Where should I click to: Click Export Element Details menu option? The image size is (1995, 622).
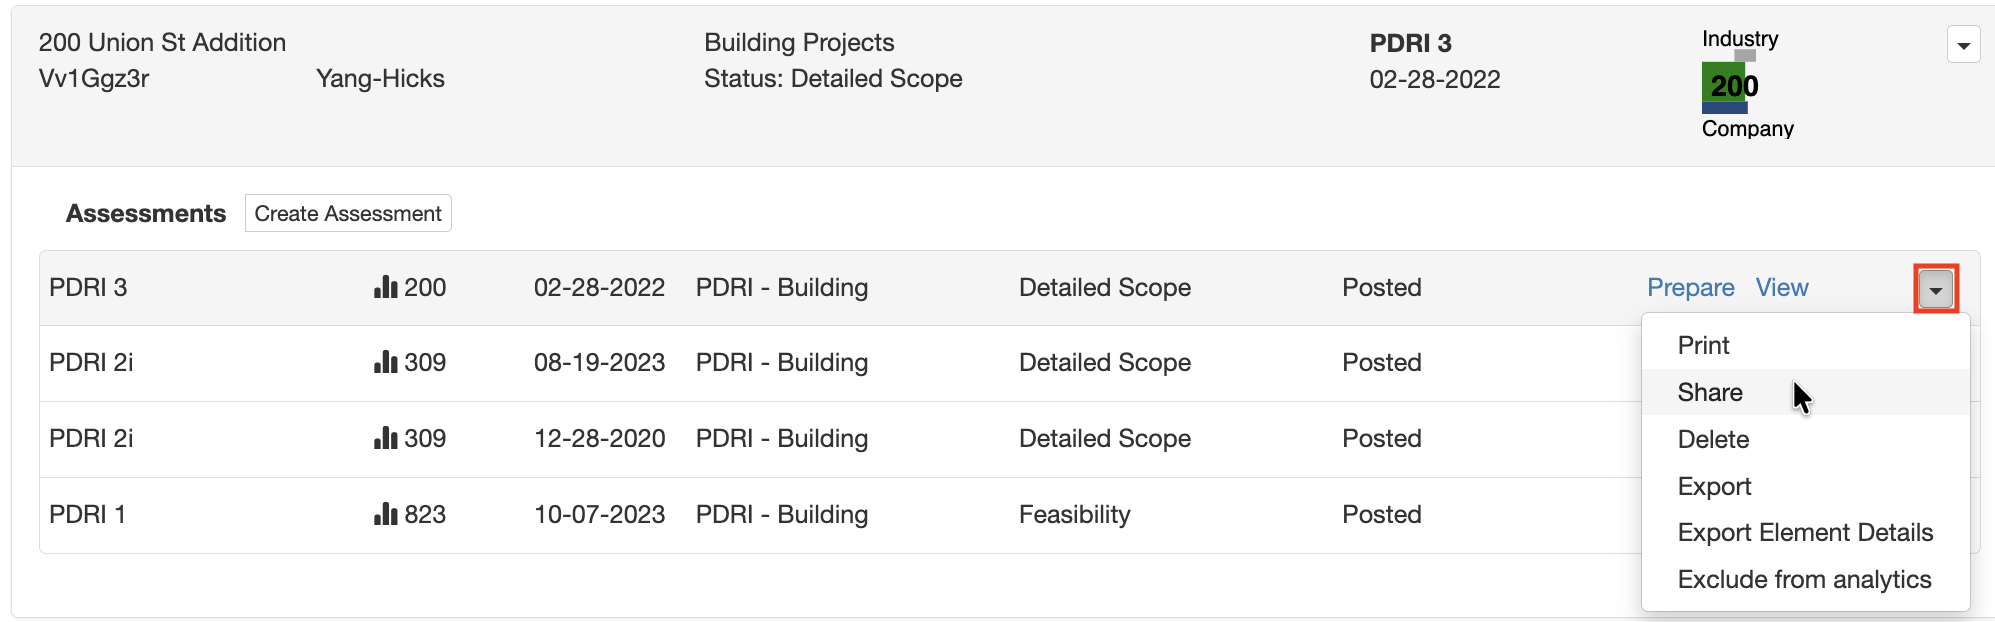1805,533
